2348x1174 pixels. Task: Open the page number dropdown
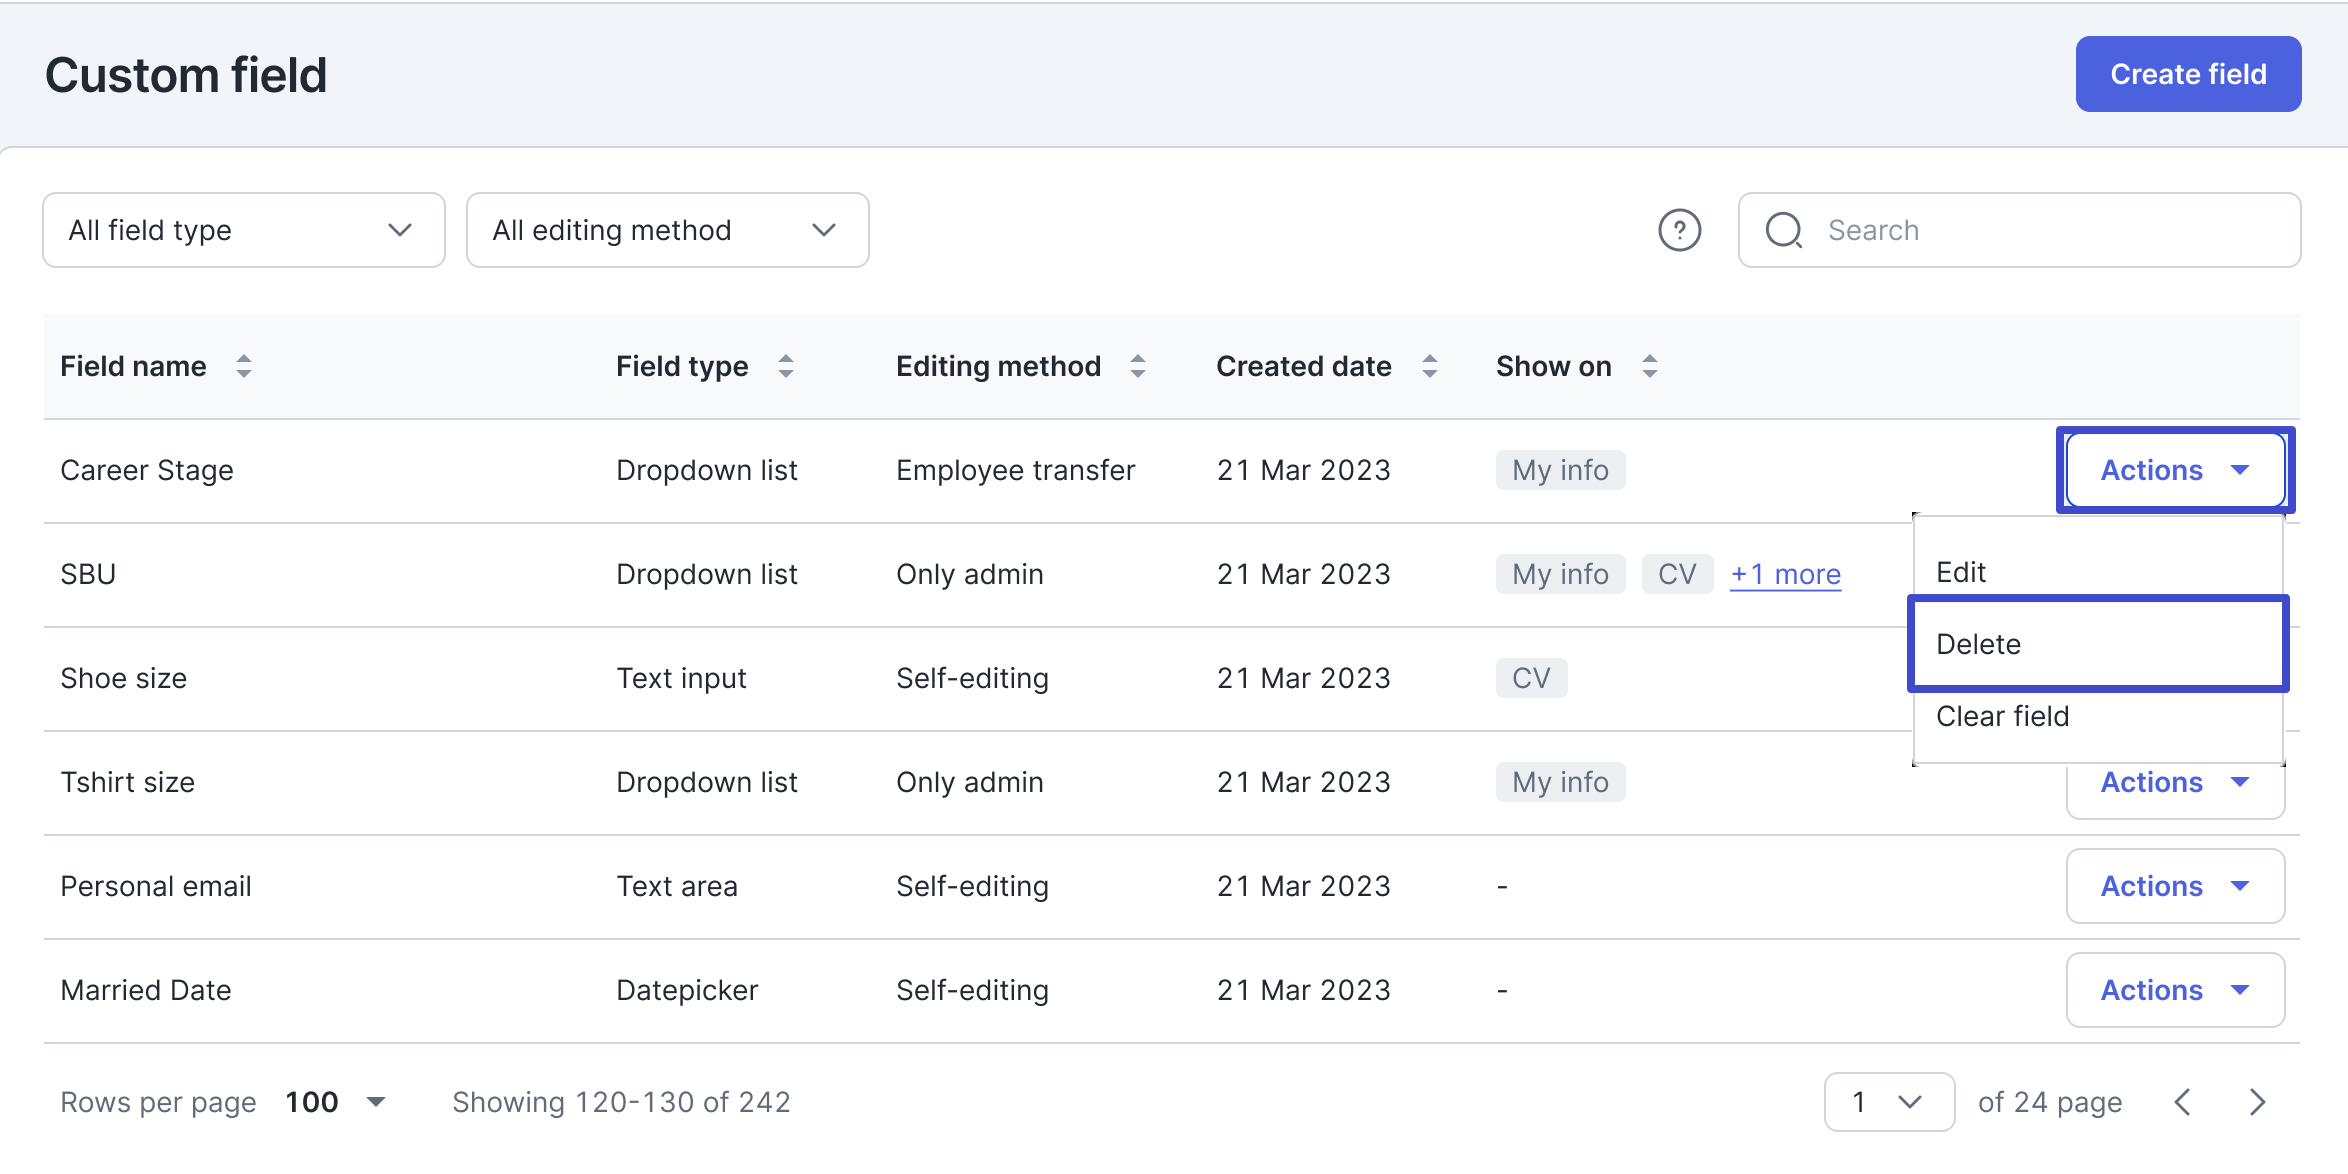[1888, 1102]
